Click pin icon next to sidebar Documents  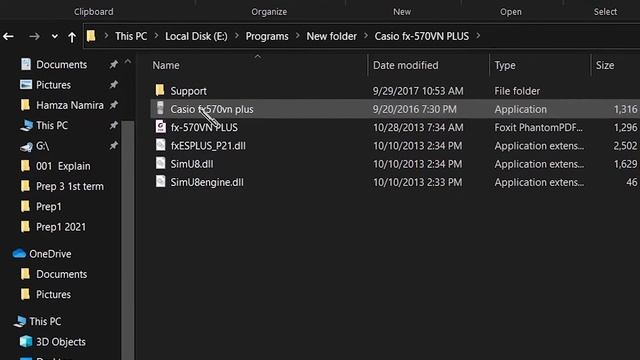tap(113, 64)
